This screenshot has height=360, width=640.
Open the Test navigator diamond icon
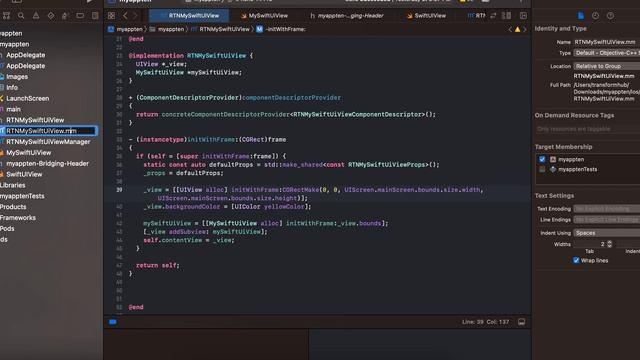[51, 16]
